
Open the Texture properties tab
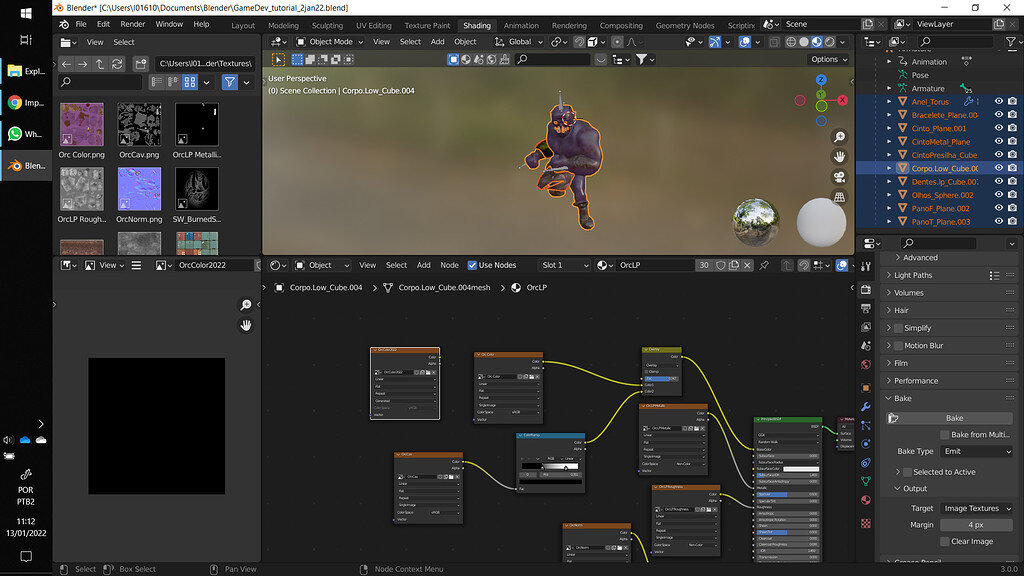[866, 523]
